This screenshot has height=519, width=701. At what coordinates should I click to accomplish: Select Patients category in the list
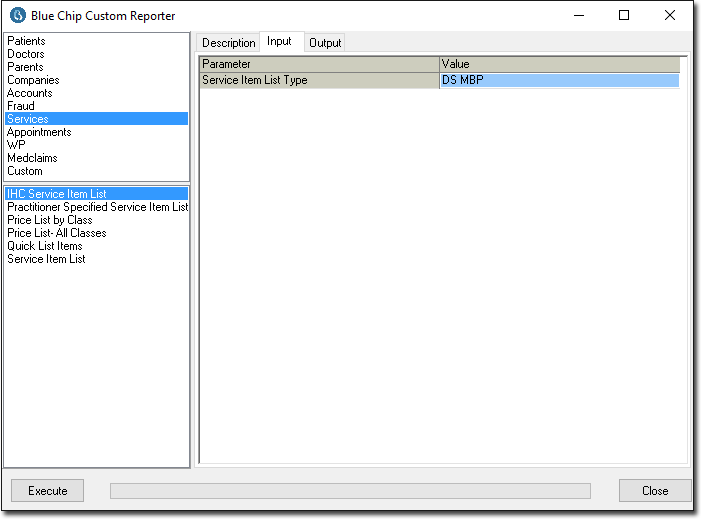[x=26, y=41]
